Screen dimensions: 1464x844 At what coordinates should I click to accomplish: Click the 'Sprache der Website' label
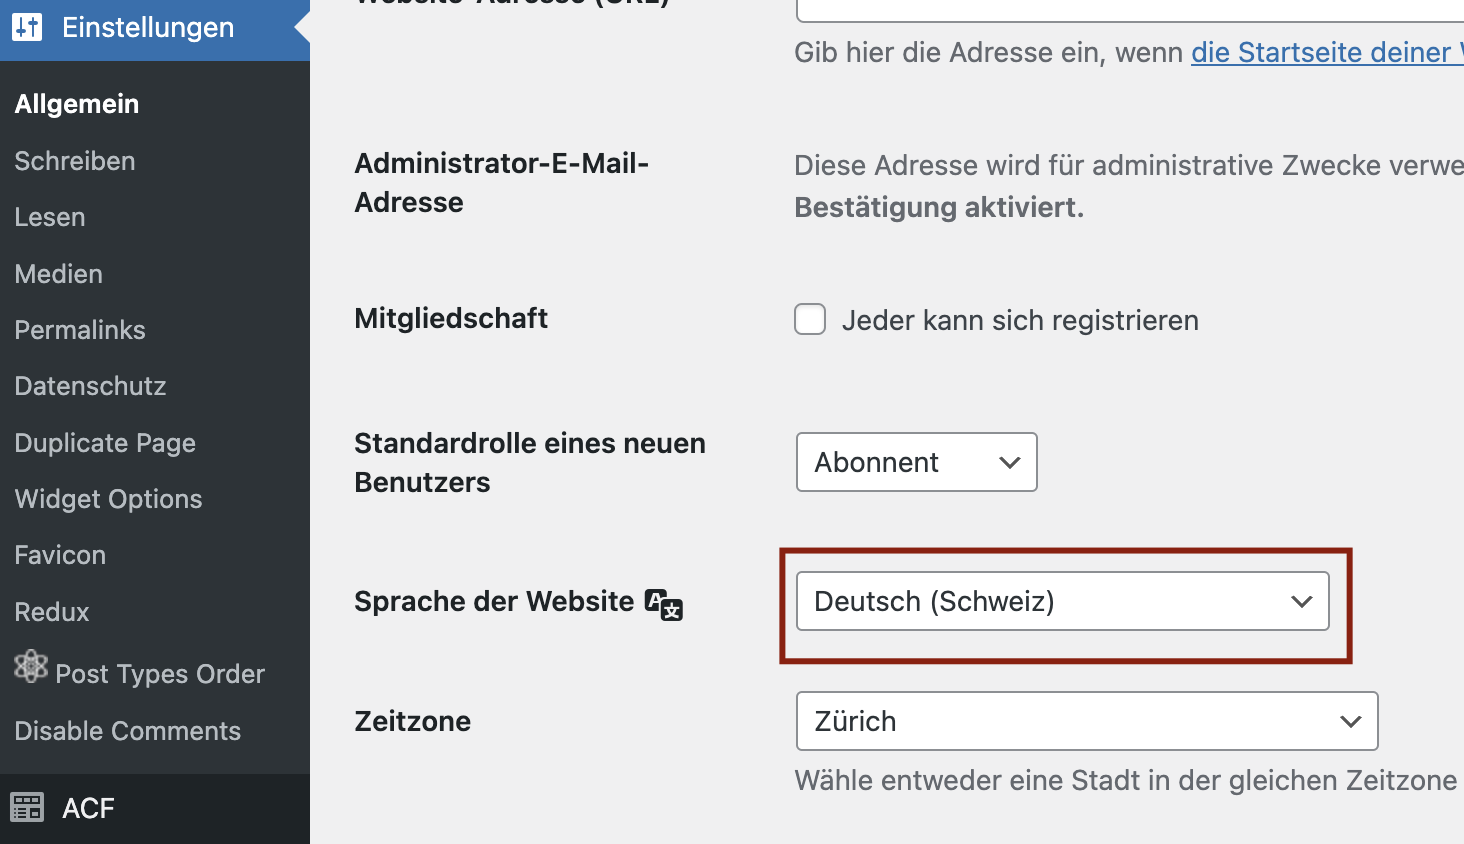pos(494,601)
